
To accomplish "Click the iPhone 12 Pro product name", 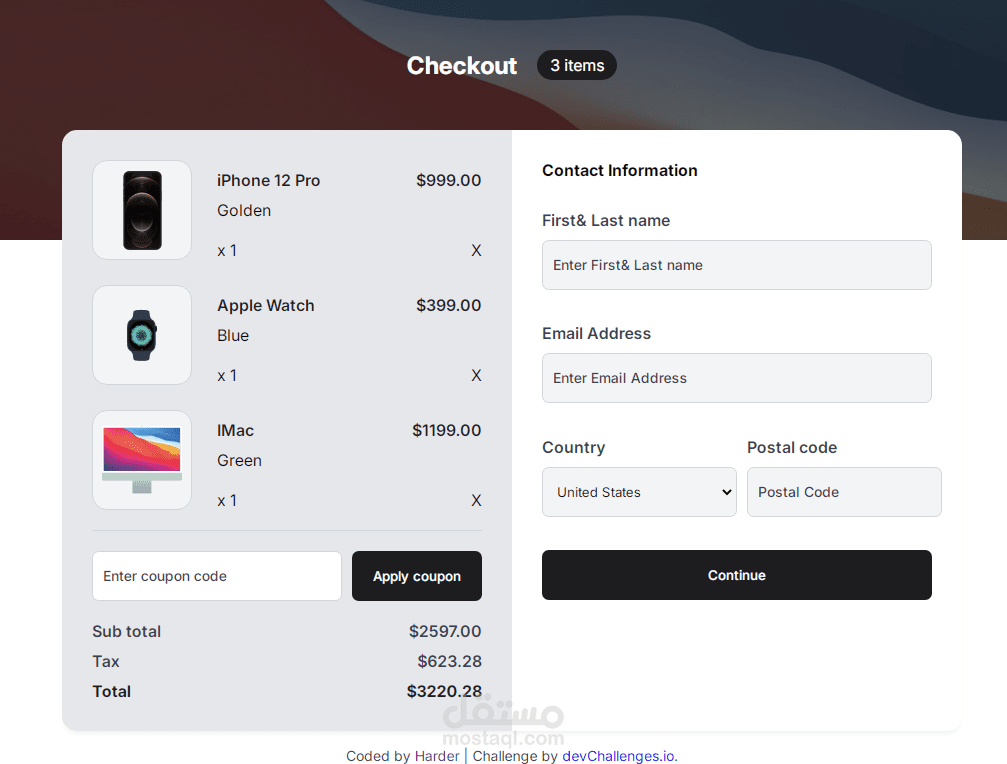I will coord(268,180).
